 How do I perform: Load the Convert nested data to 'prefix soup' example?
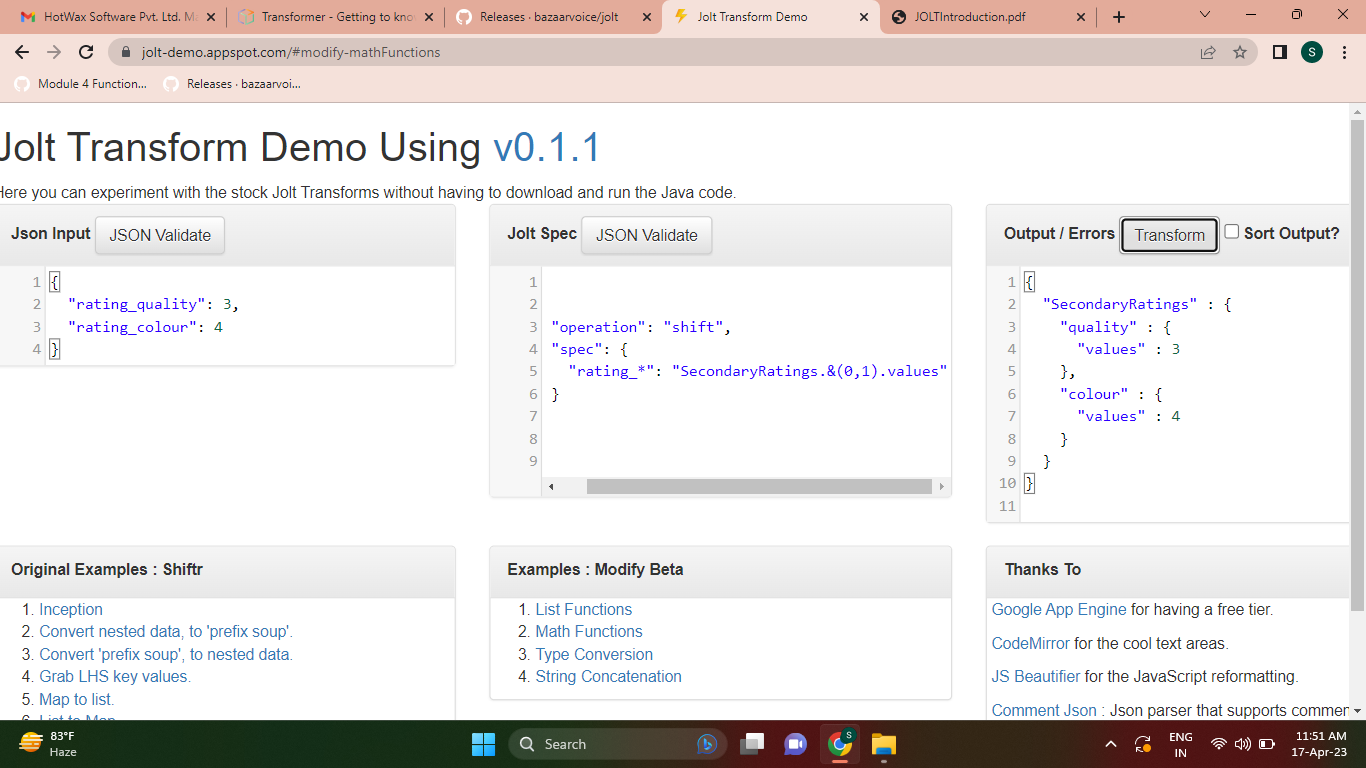click(166, 631)
